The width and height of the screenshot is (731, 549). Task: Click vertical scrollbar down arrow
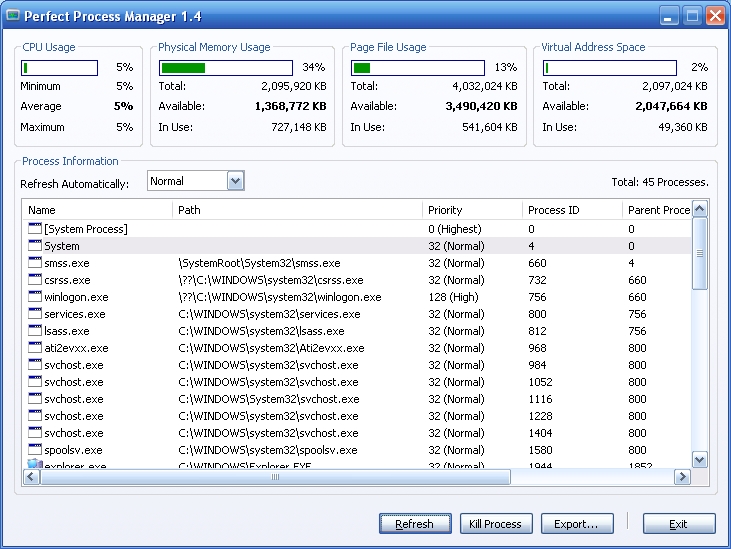[x=699, y=460]
